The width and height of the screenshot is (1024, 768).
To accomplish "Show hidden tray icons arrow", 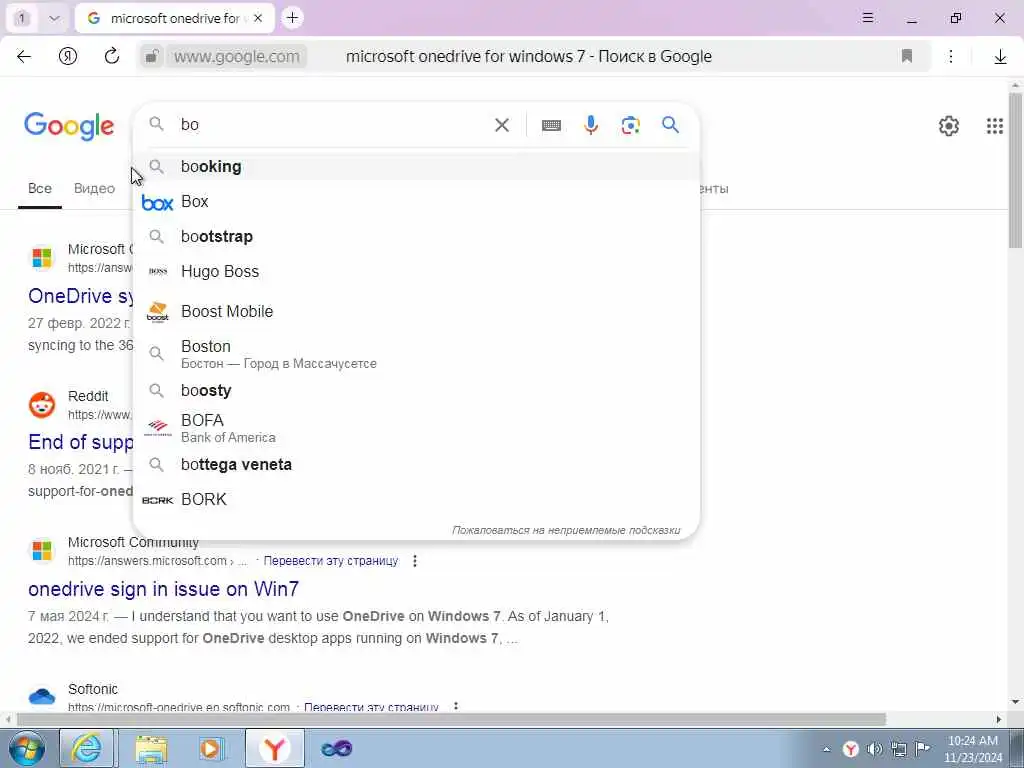I will point(826,749).
